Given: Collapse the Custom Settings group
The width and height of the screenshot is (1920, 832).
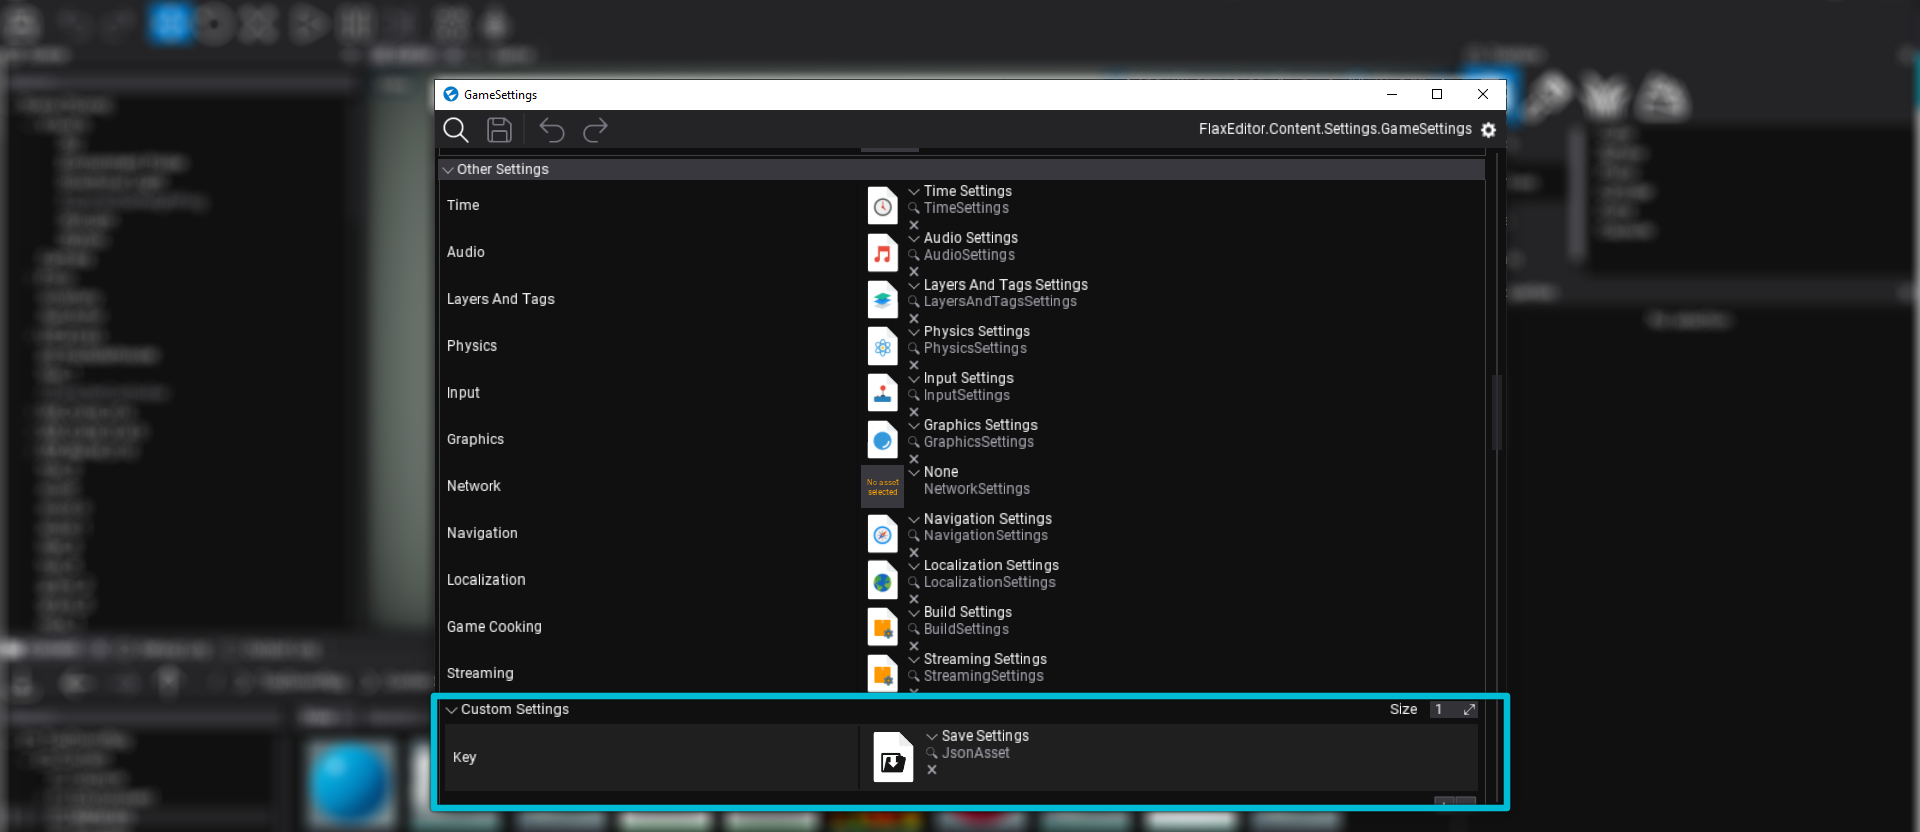Looking at the screenshot, I should coord(452,710).
